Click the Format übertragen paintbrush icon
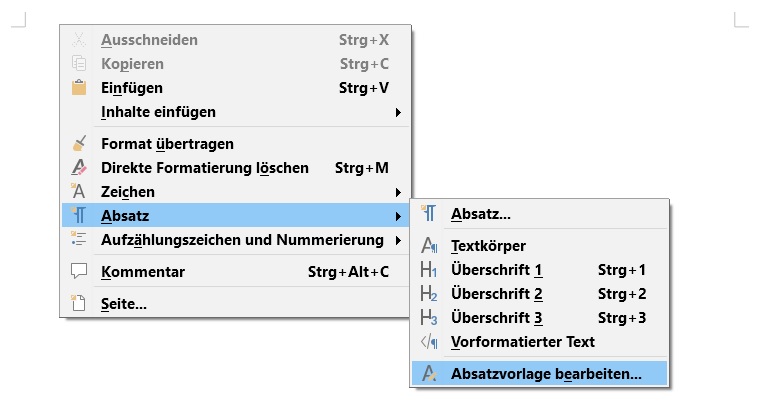The height and width of the screenshot is (411, 773). pos(80,144)
